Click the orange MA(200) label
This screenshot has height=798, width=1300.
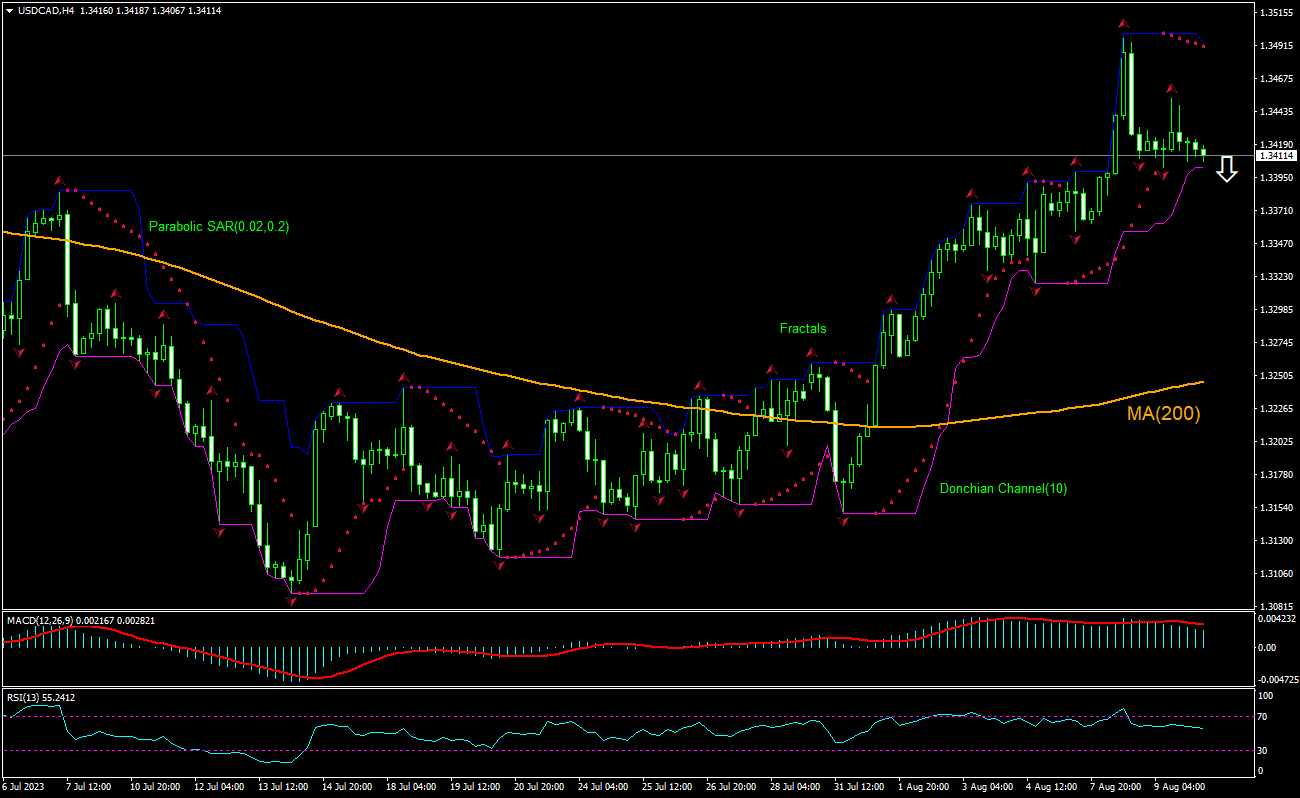coord(1163,413)
